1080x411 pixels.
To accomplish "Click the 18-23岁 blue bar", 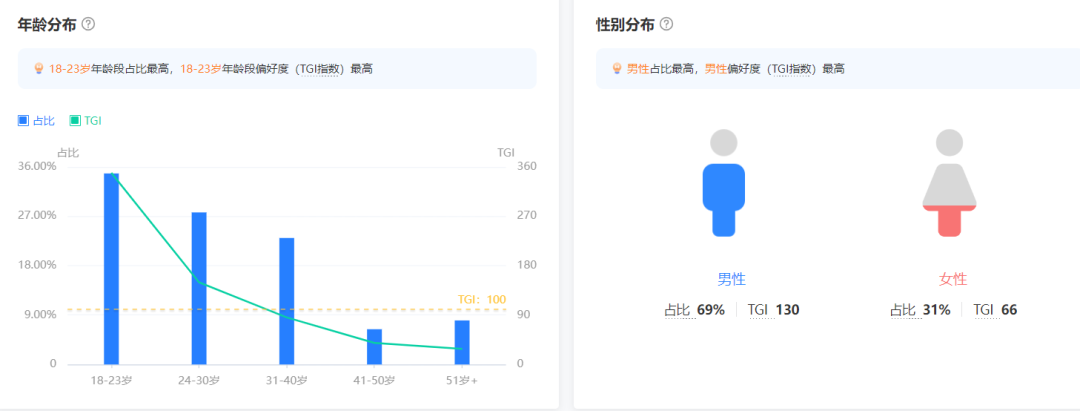I will (x=111, y=268).
